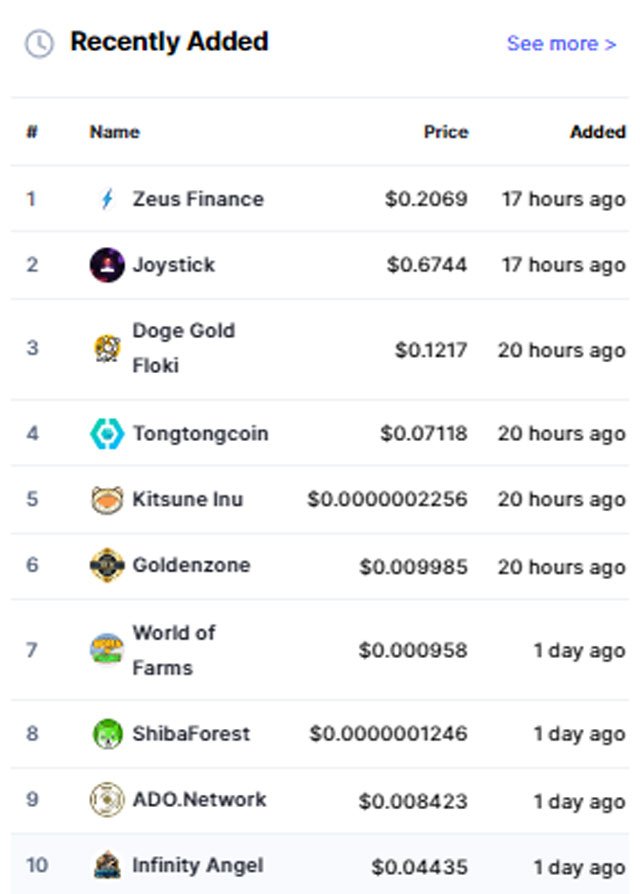Click the World of Farms icon
Viewport: 640px width, 894px height.
[107, 649]
